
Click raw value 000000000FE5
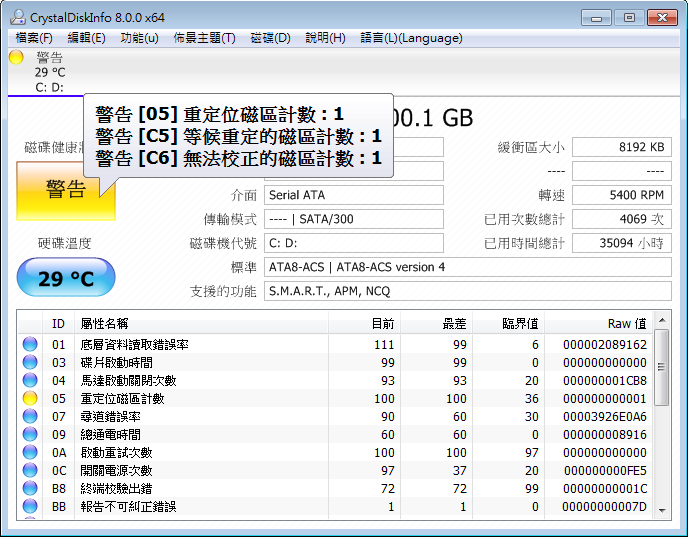click(x=605, y=471)
